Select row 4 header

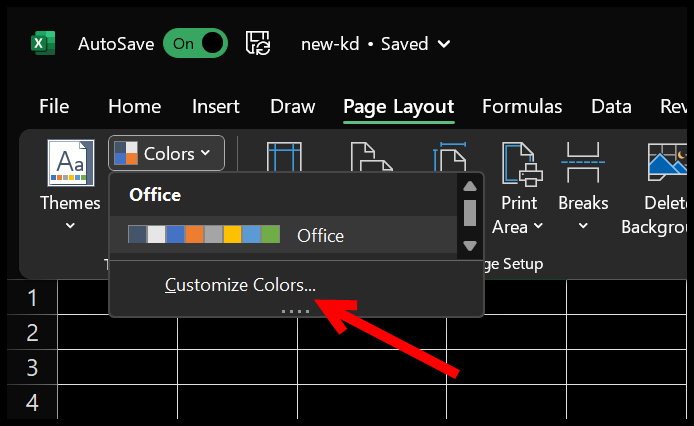(32, 402)
